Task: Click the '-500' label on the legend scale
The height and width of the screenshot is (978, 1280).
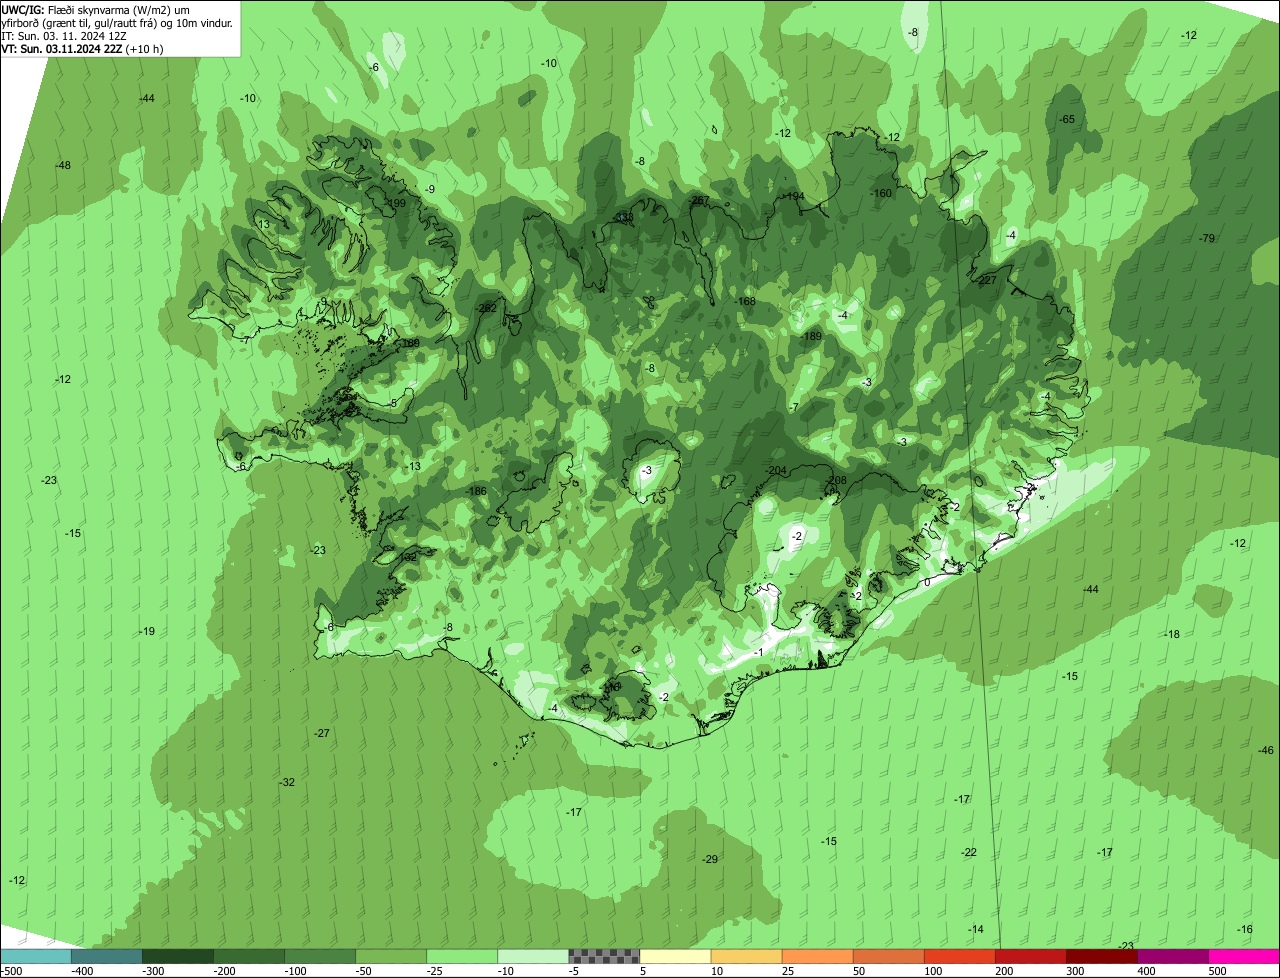Action: pos(11,971)
